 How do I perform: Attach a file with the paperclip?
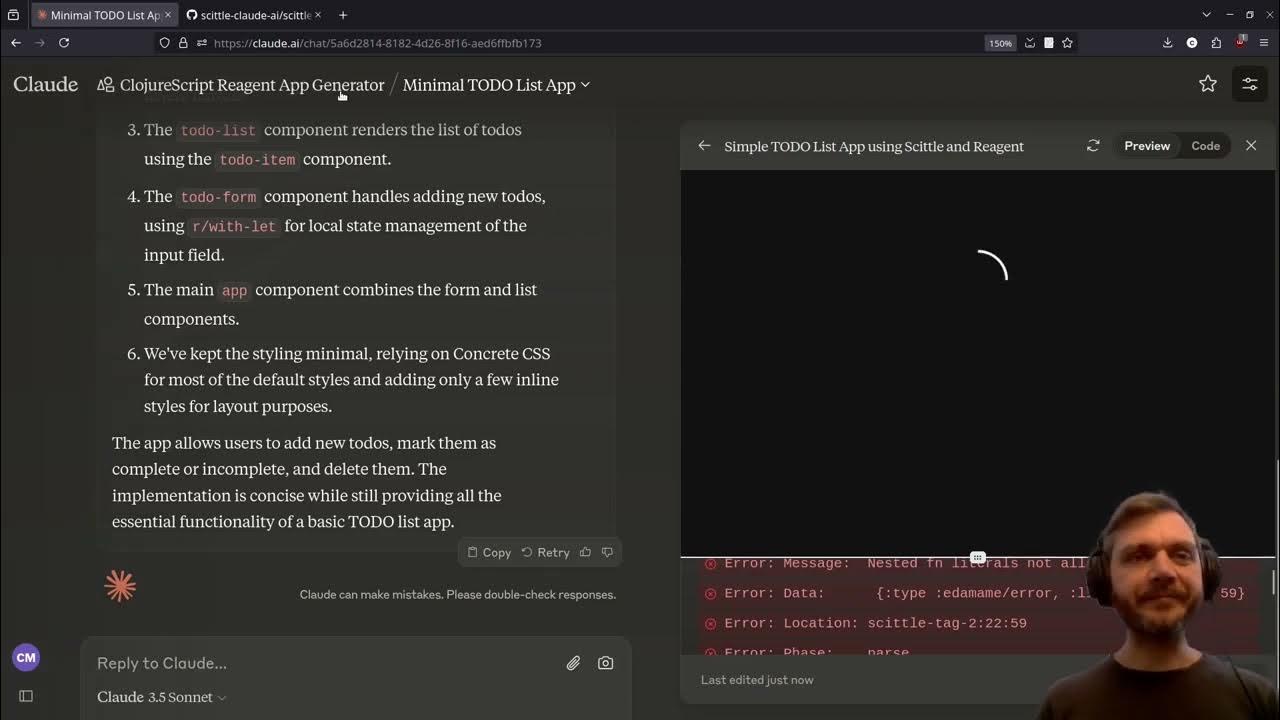click(573, 663)
